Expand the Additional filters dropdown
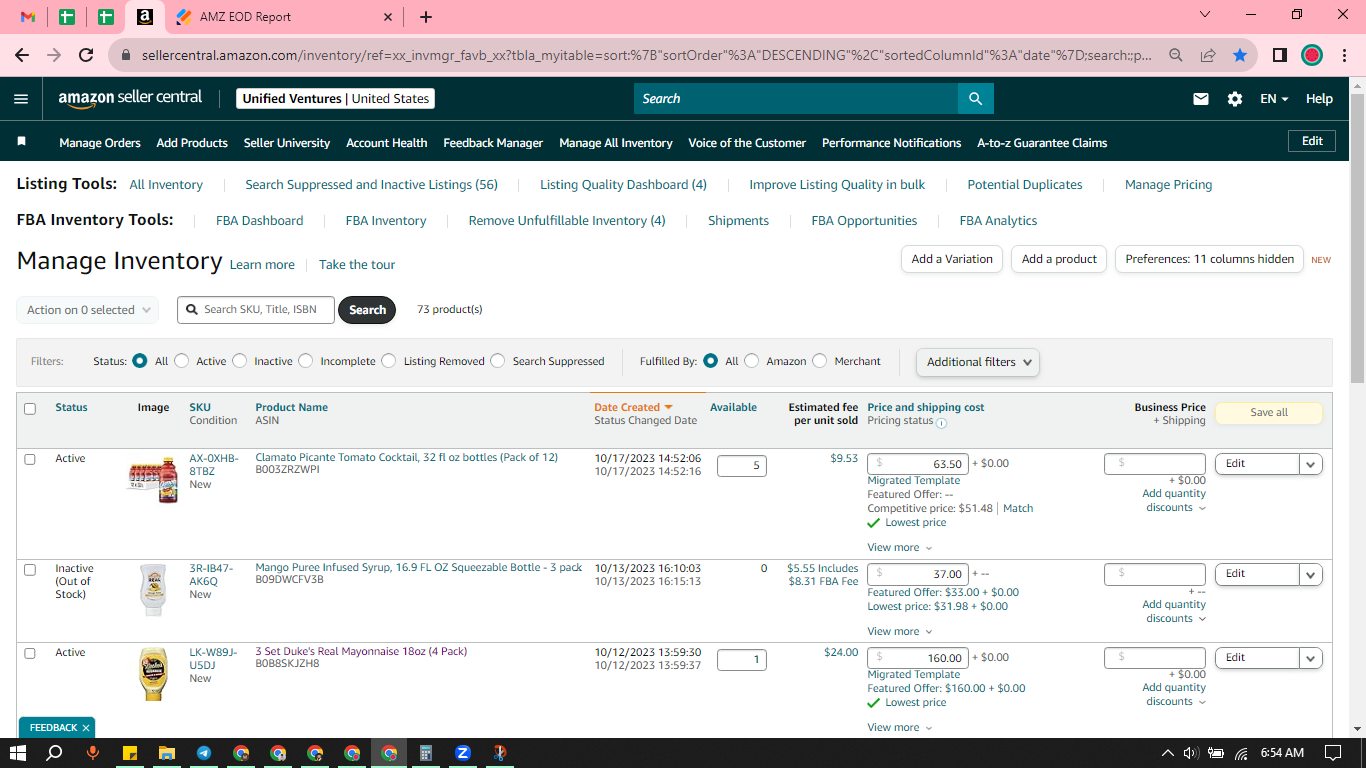The width and height of the screenshot is (1366, 768). pyautogui.click(x=978, y=362)
